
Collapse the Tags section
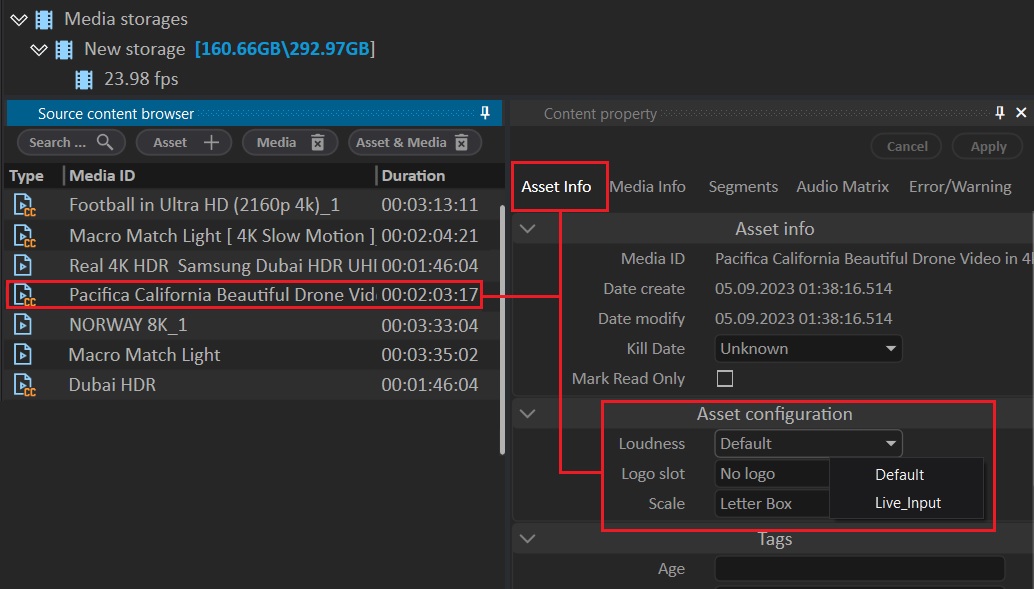coord(528,539)
